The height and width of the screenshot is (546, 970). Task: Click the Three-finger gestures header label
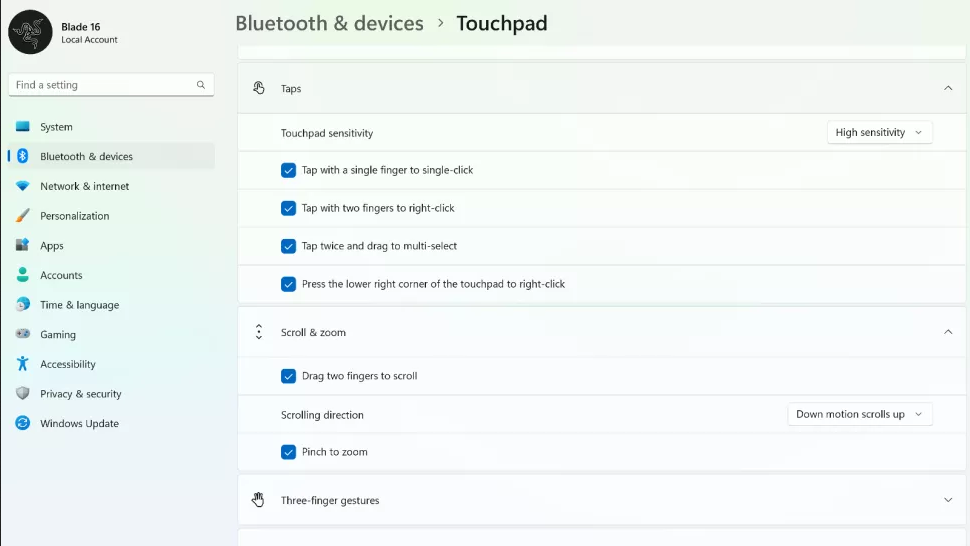(330, 500)
